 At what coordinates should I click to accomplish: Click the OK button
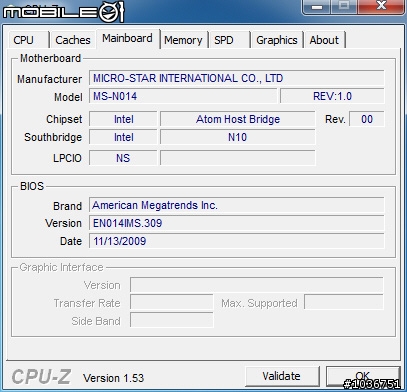363,376
